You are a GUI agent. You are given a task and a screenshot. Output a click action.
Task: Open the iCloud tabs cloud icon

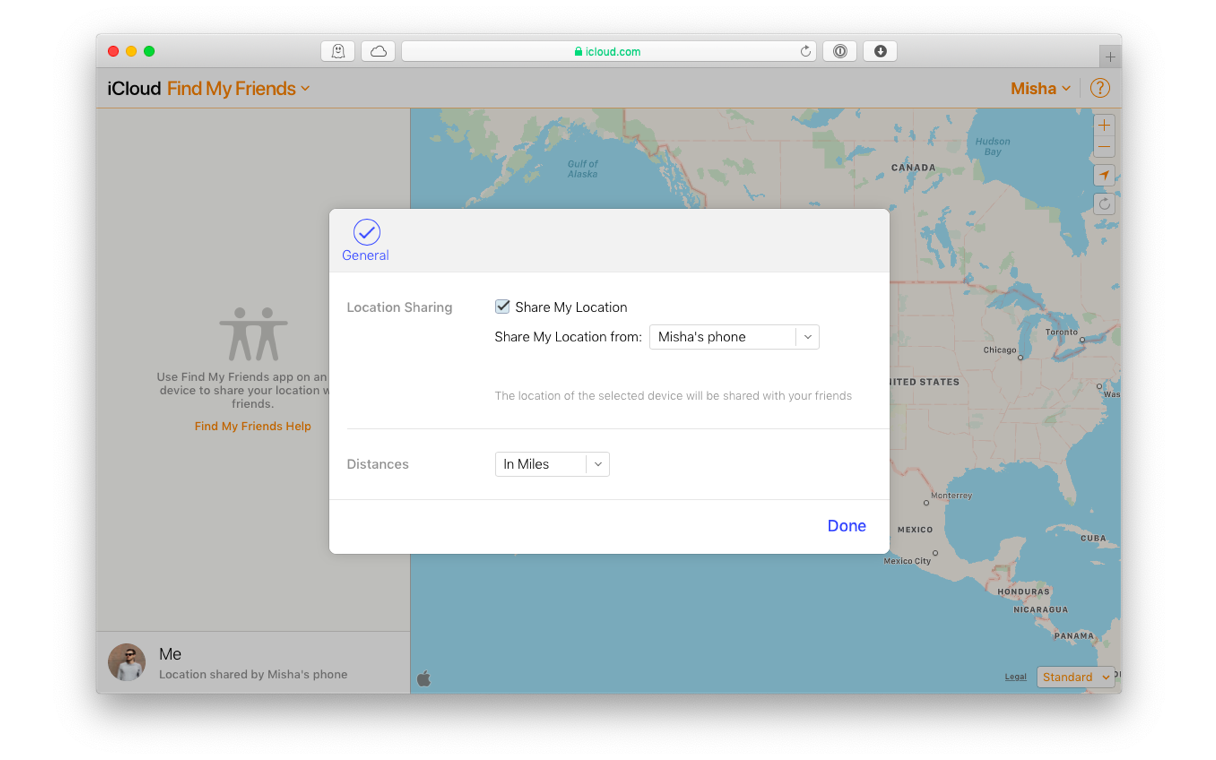(x=378, y=51)
